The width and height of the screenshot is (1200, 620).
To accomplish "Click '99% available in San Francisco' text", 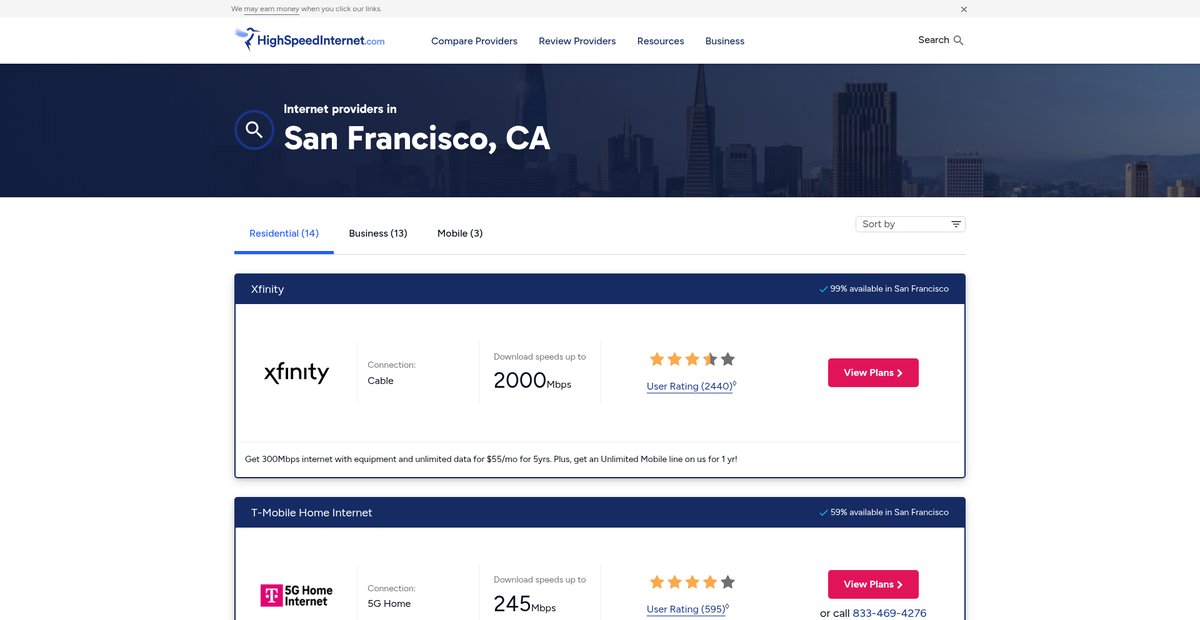I will tap(889, 289).
